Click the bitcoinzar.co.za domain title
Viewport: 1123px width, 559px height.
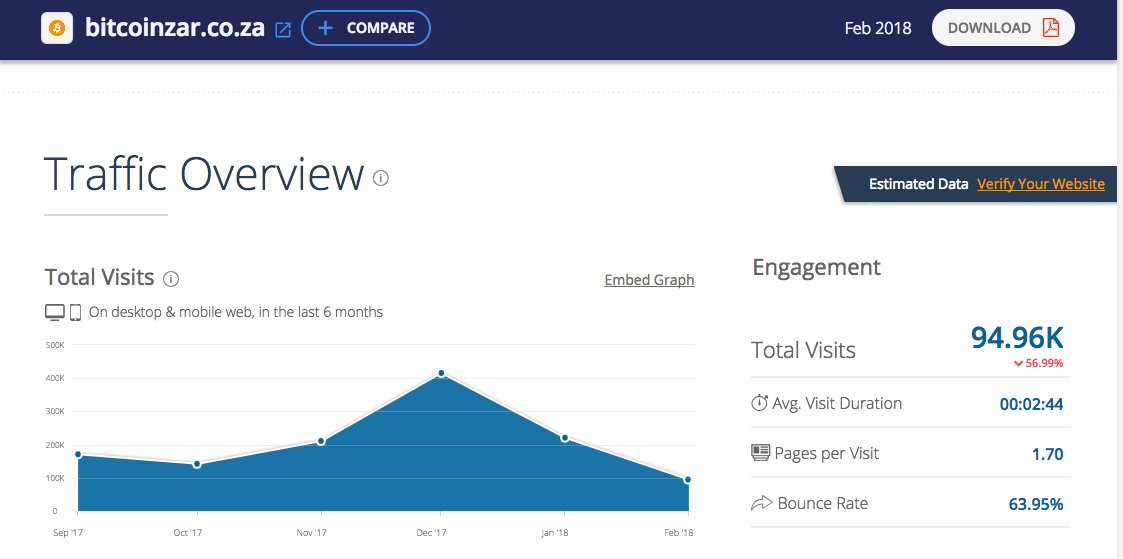[175, 29]
